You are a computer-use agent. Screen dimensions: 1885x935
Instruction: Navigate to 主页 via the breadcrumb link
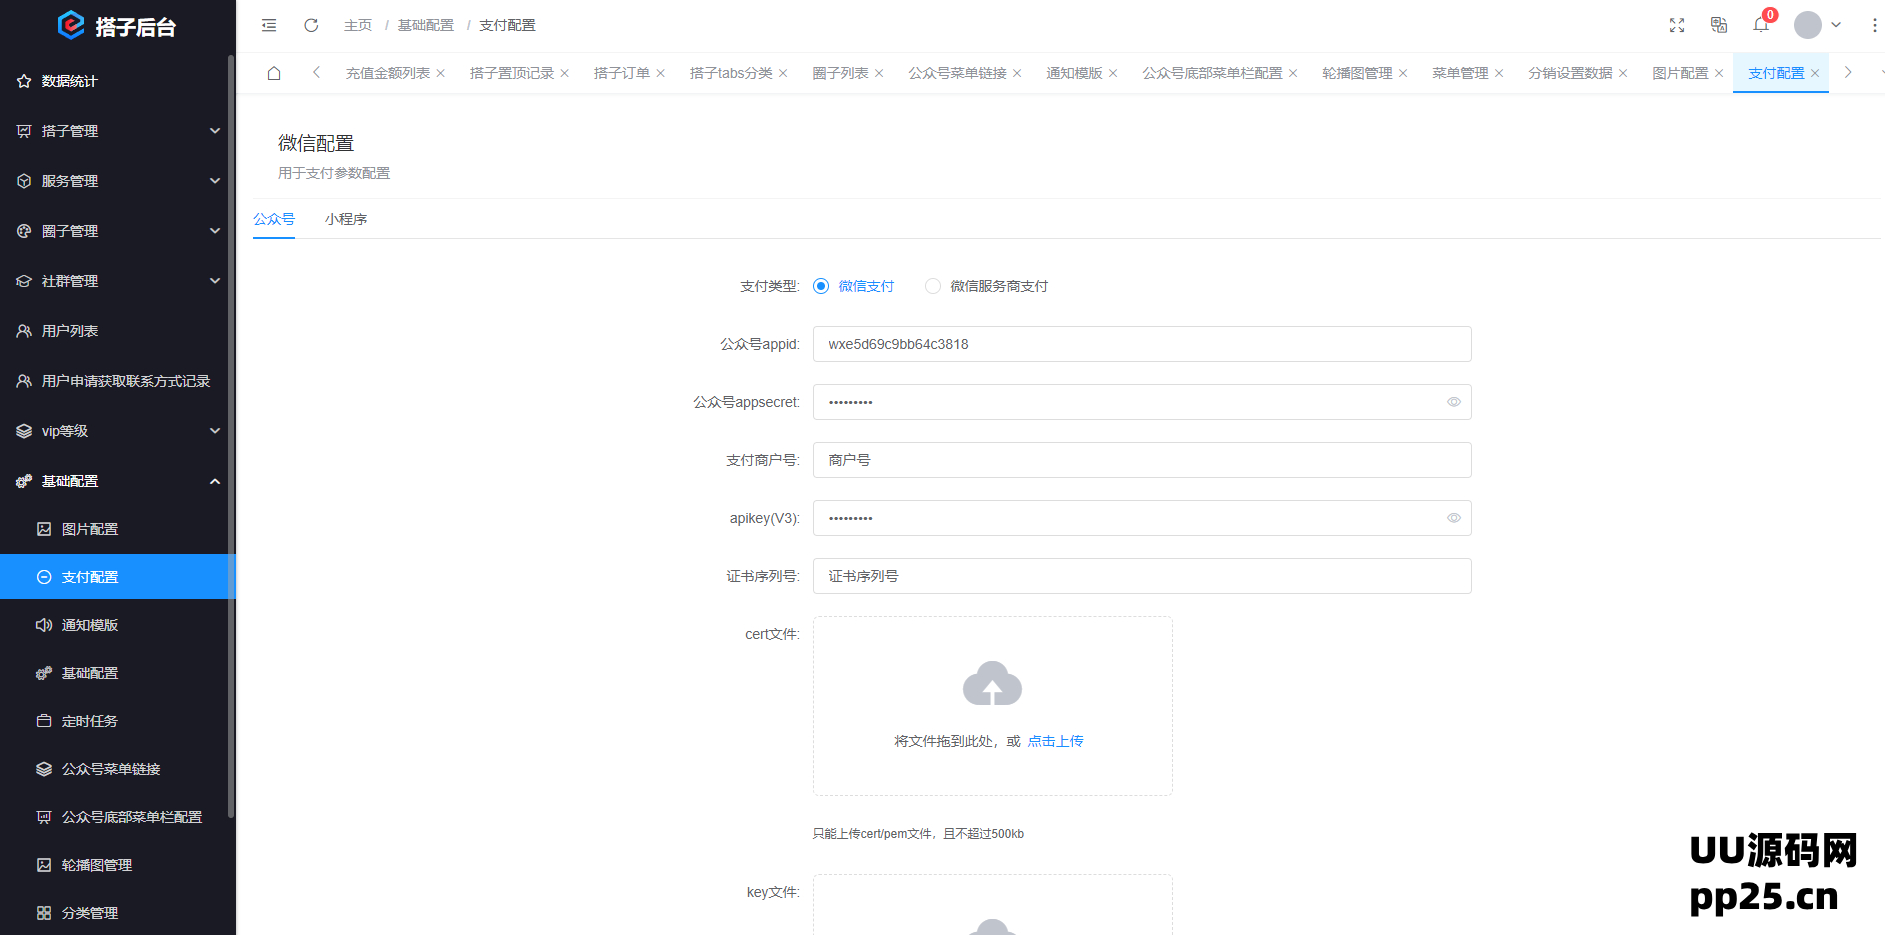pyautogui.click(x=357, y=25)
